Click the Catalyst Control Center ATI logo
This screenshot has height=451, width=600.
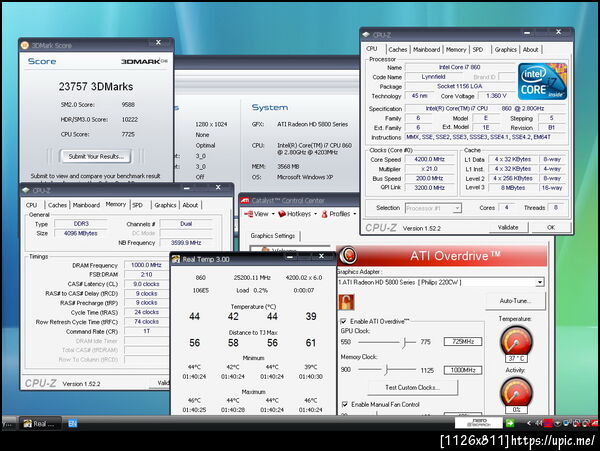point(245,200)
